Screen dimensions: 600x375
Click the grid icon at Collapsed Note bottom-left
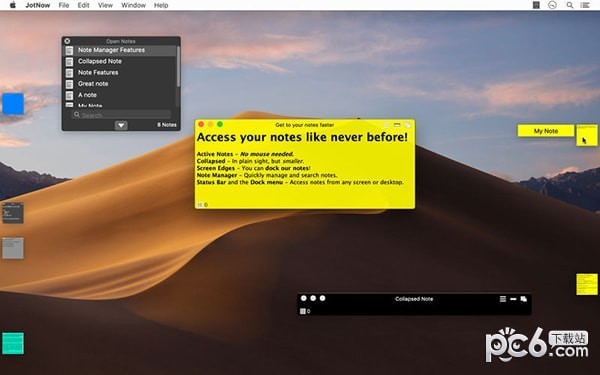pos(302,311)
